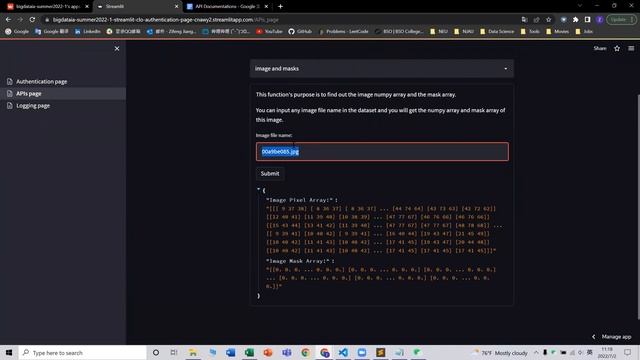Open the Data Science bookmark folder
Screen dimensions: 640x360
click(497, 31)
